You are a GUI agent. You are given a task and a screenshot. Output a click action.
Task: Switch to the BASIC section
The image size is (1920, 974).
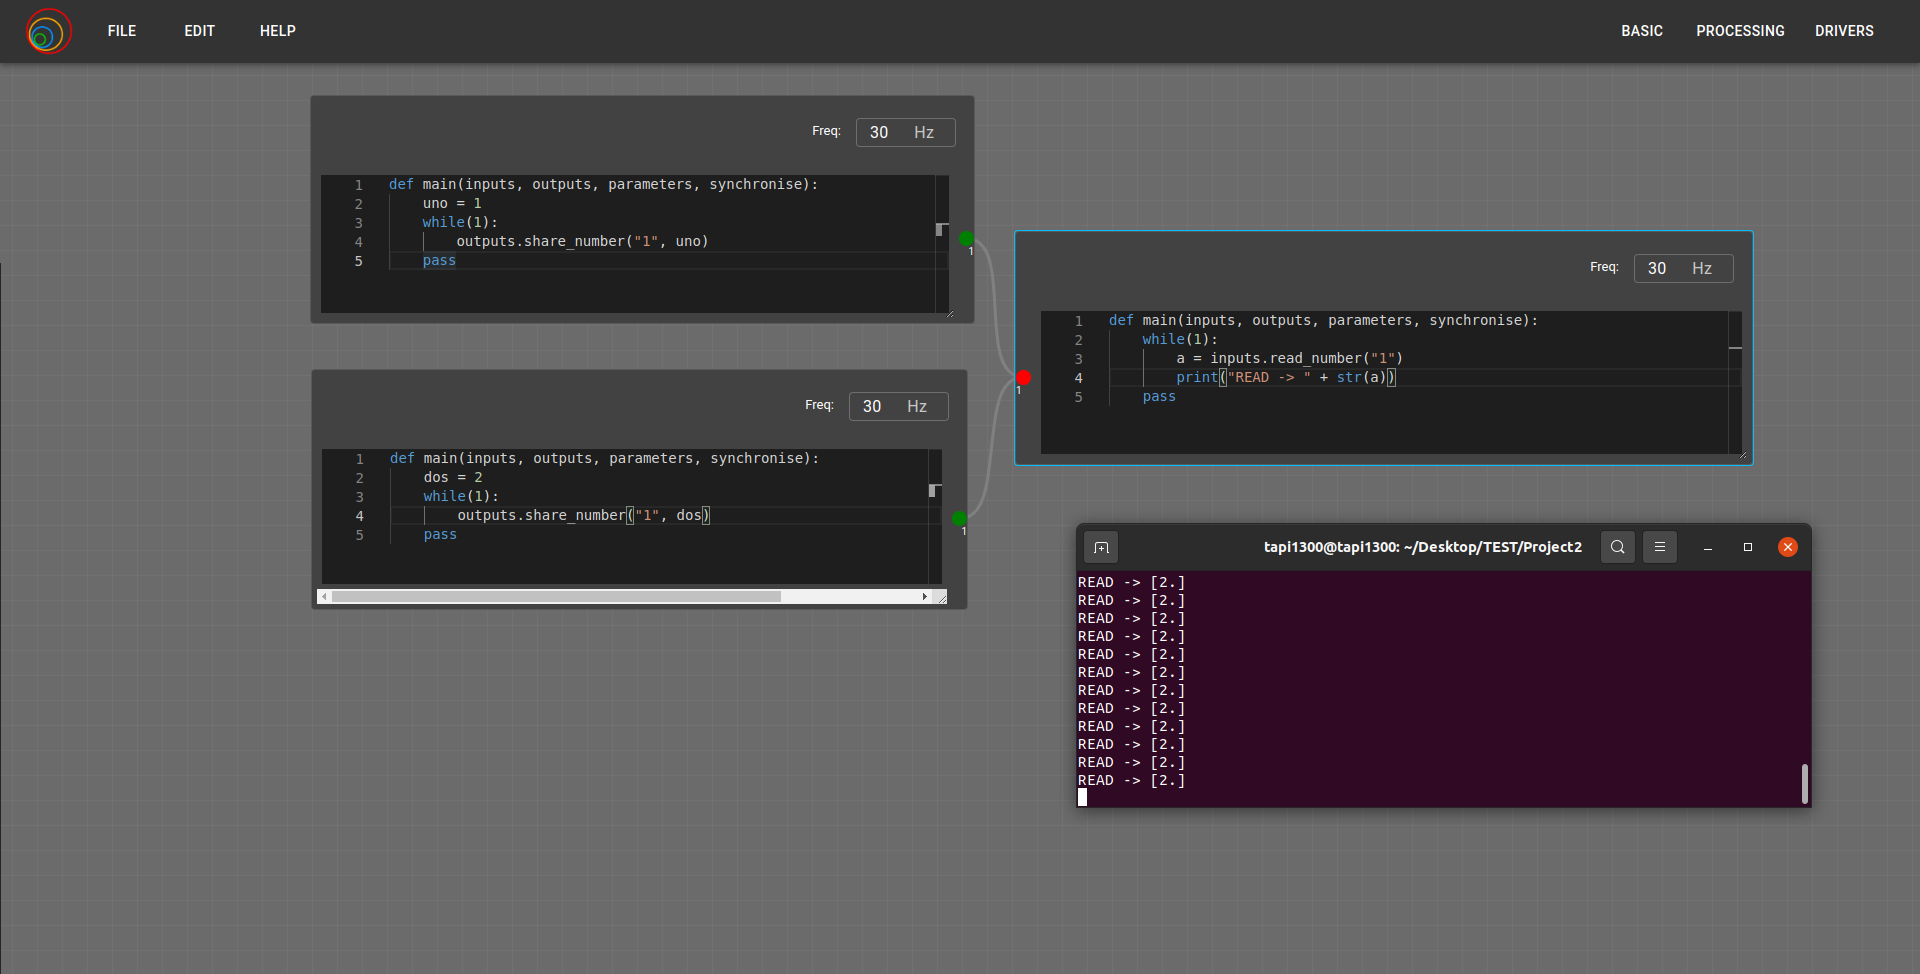click(1641, 31)
